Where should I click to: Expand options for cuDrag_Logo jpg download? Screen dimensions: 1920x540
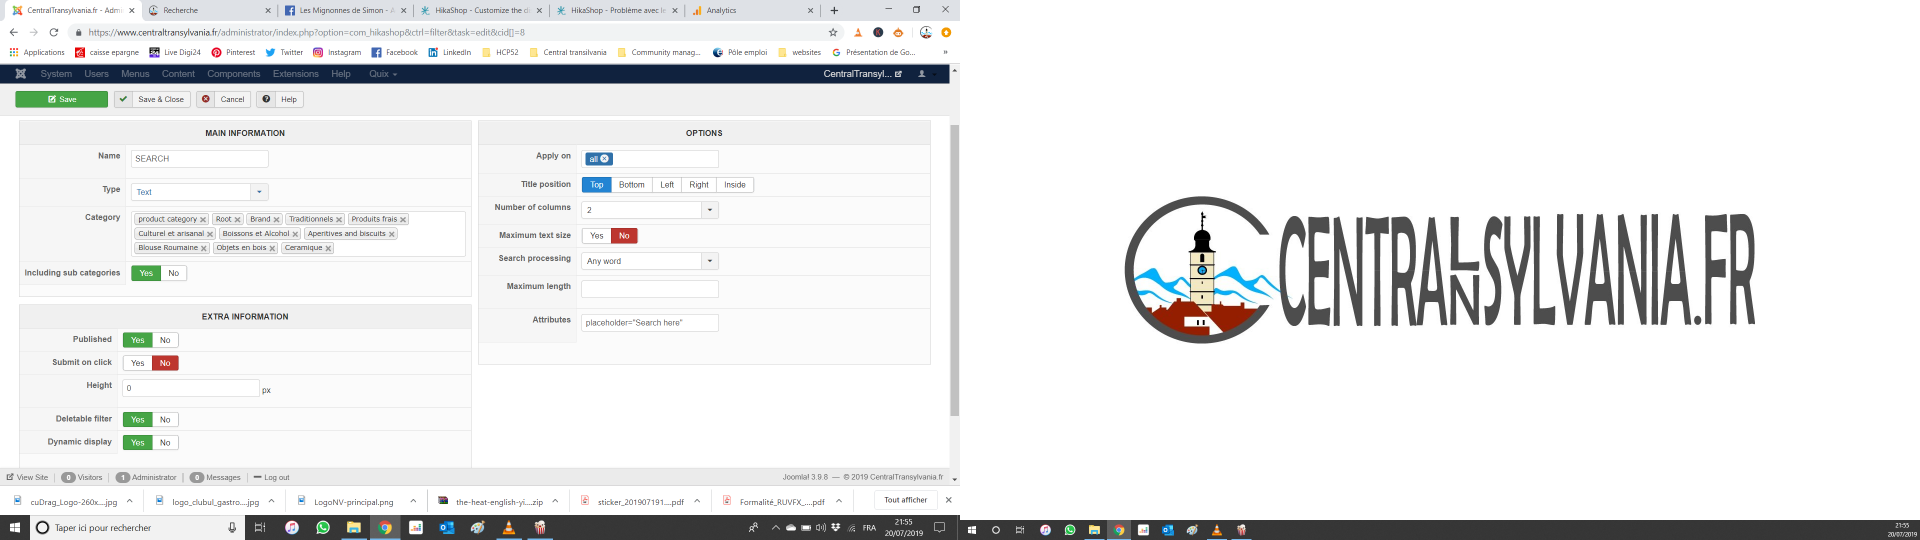pyautogui.click(x=129, y=501)
